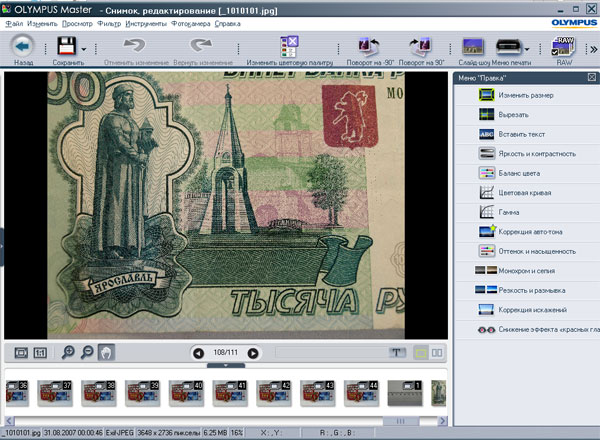Click the RAW processing icon
The width and height of the screenshot is (600, 440).
point(563,47)
